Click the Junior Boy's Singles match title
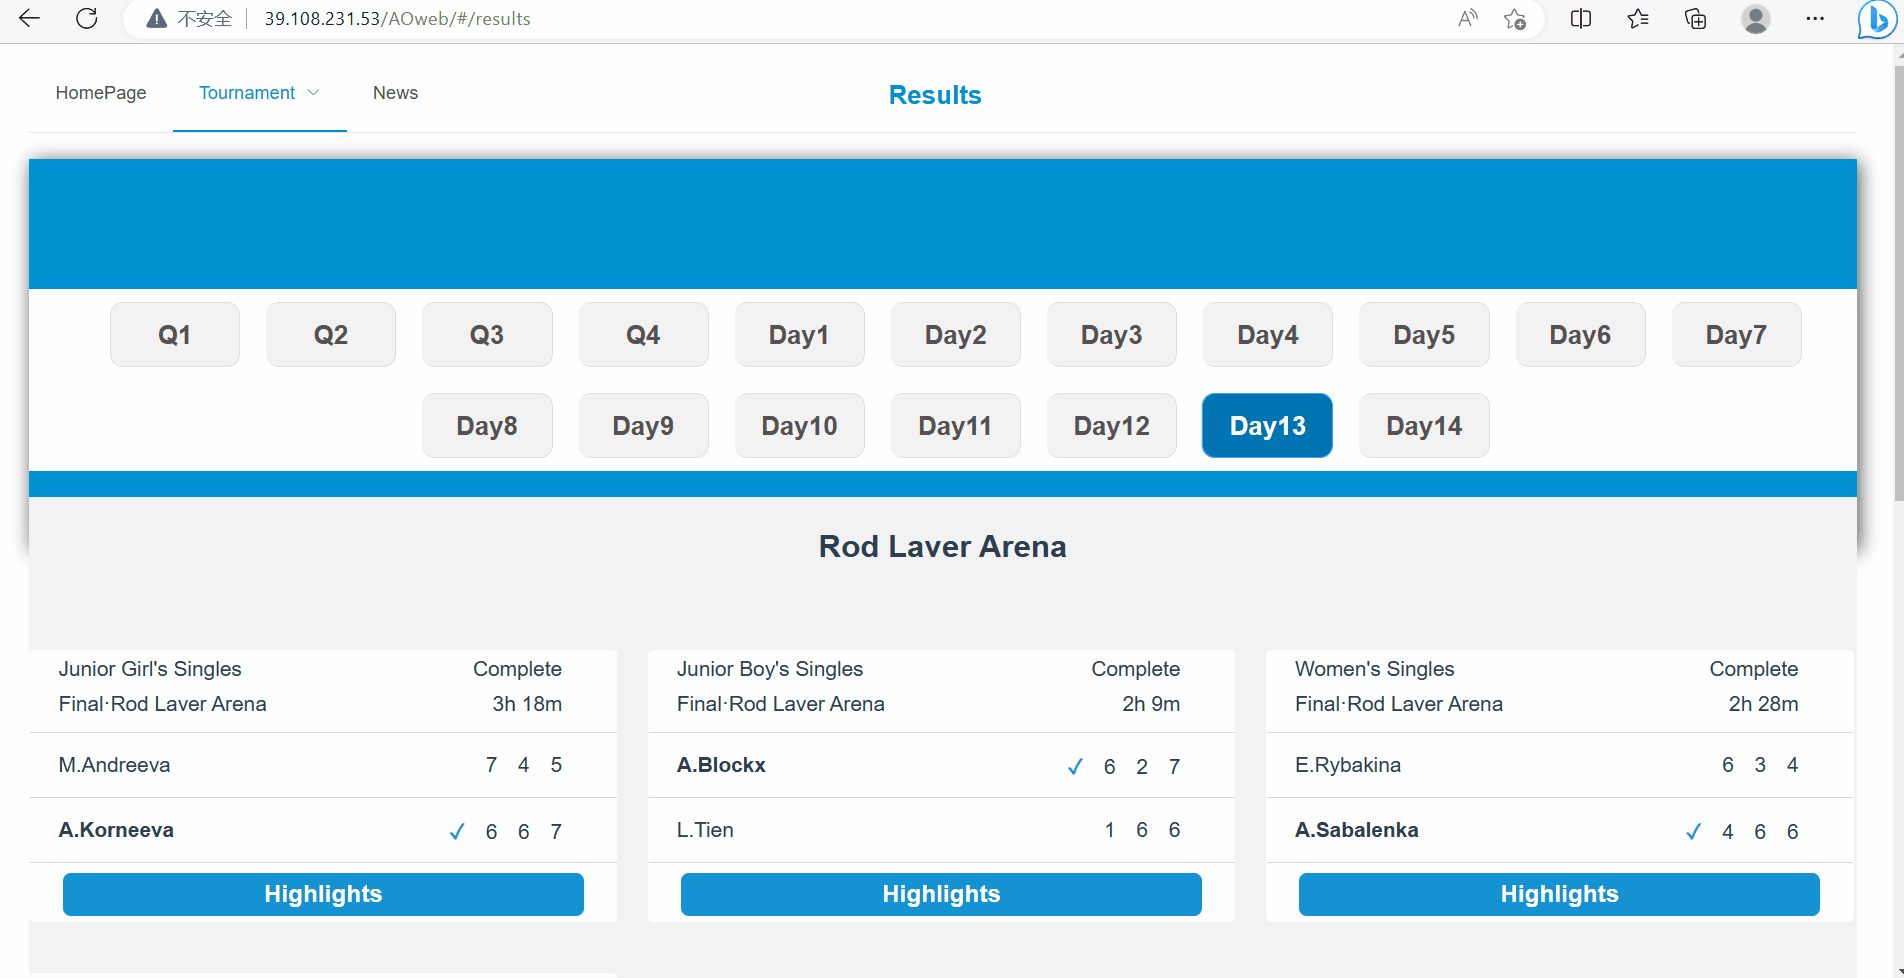The width and height of the screenshot is (1904, 978). [x=770, y=669]
